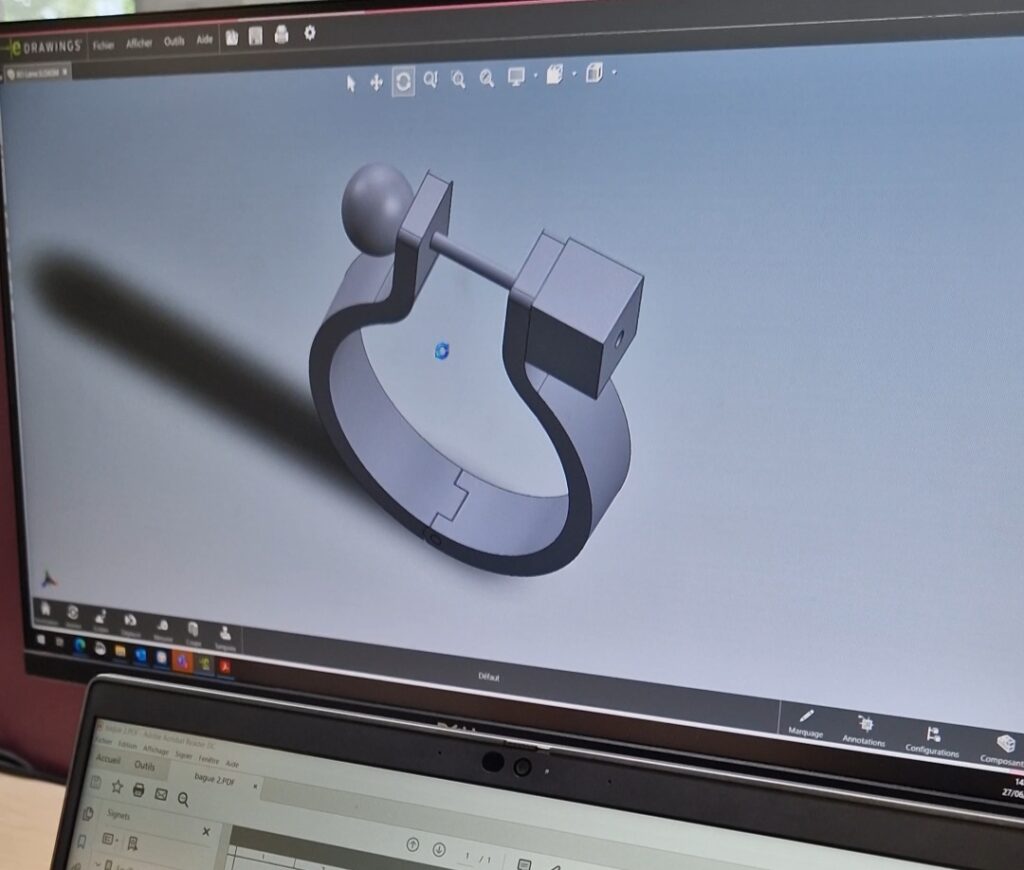Open the Configurations panel
The image size is (1024, 870).
932,741
